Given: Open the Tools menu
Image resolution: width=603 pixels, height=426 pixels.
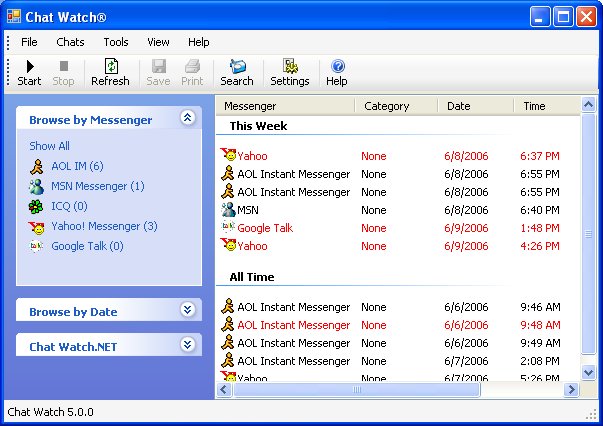Looking at the screenshot, I should coord(116,42).
